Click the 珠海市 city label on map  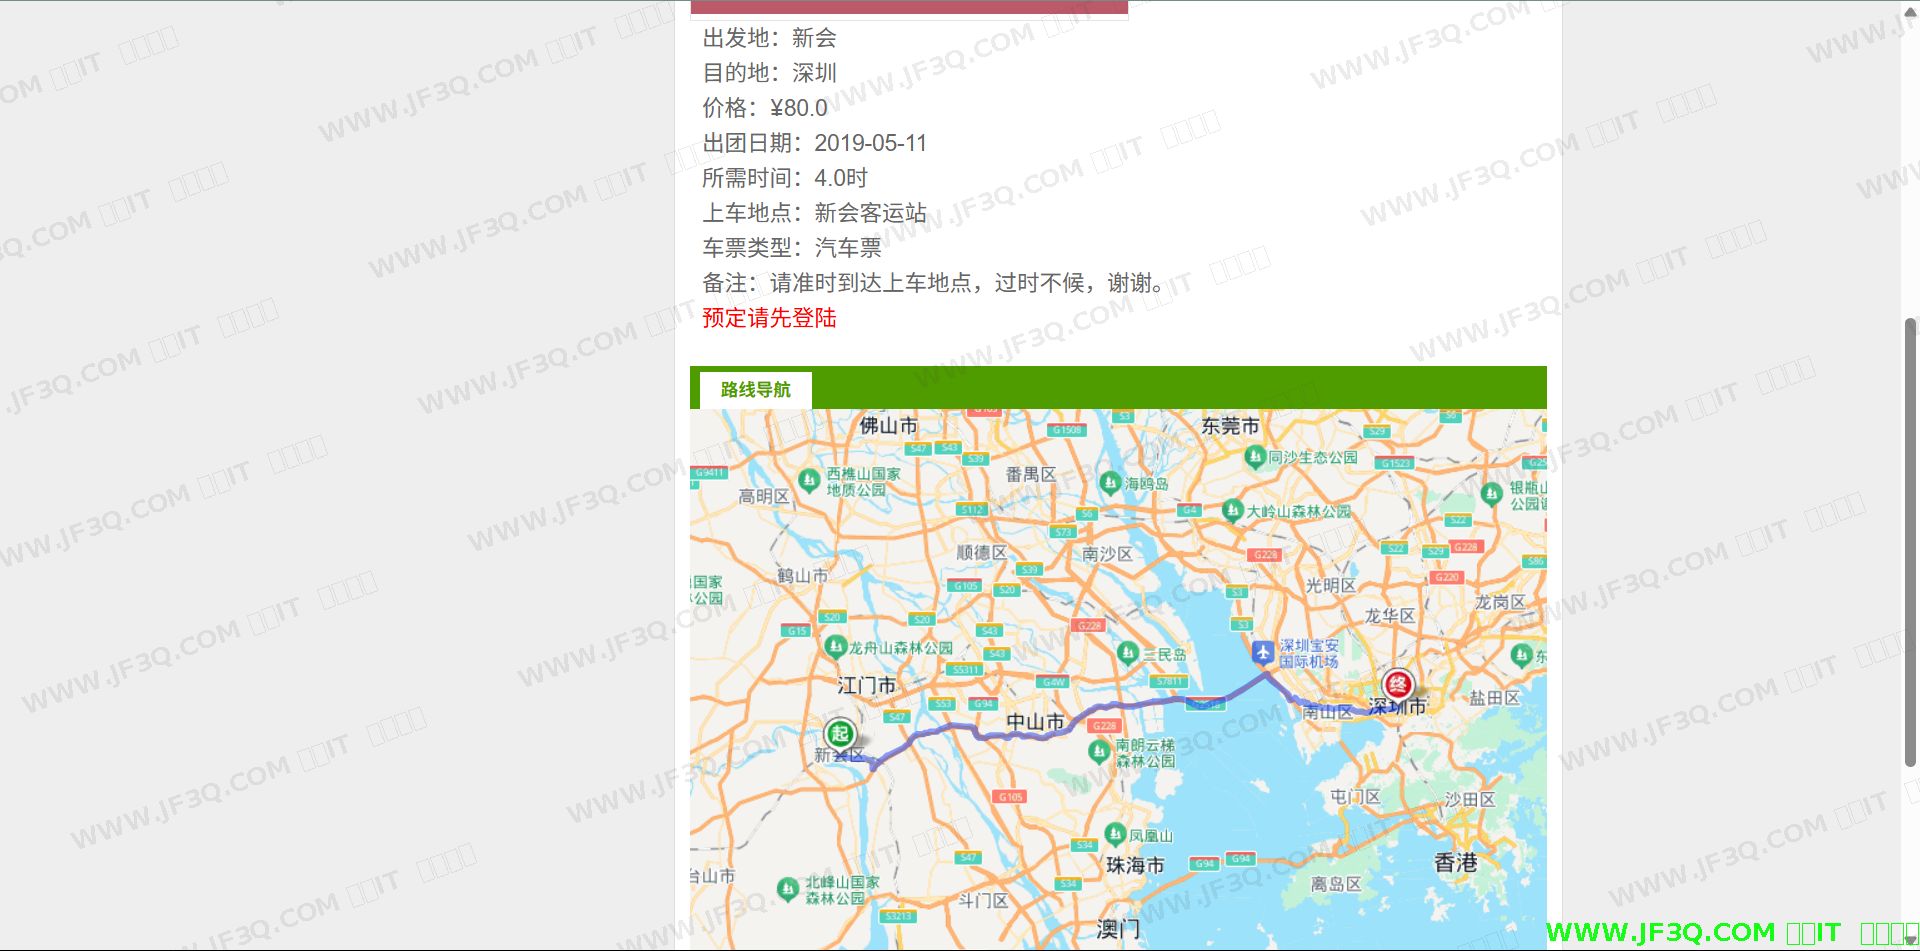point(1135,865)
